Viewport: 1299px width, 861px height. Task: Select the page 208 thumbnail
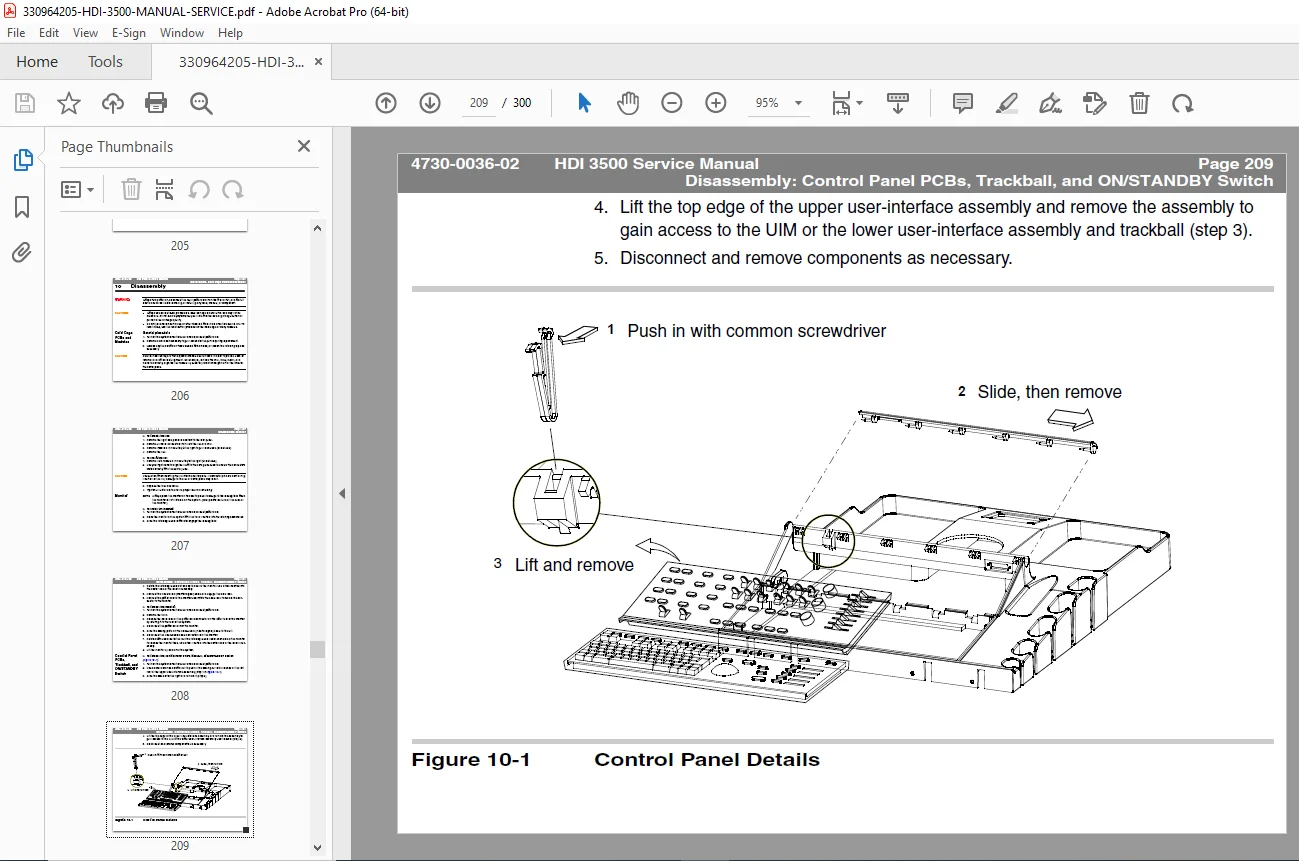179,630
